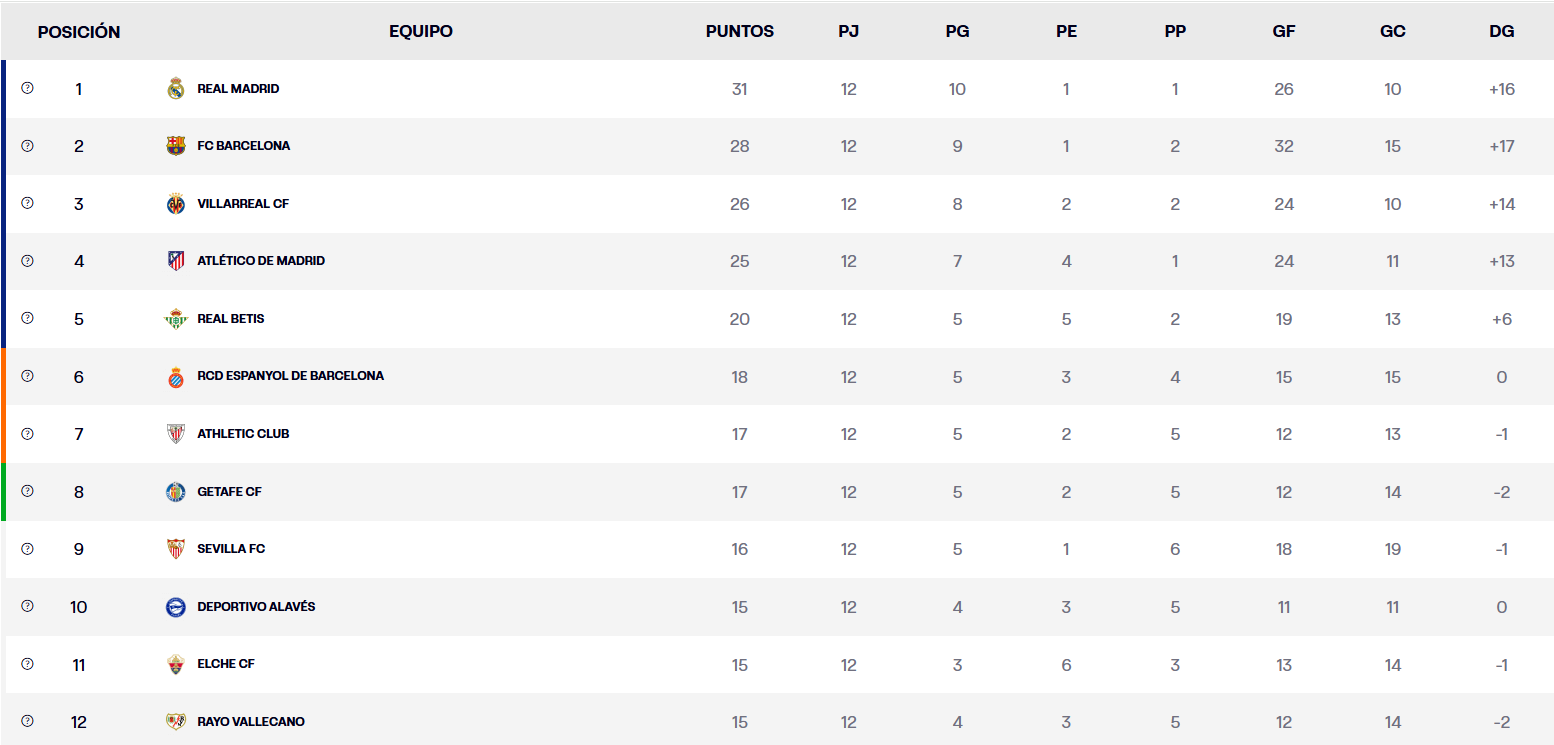The width and height of the screenshot is (1554, 745).
Task: Click the EQUIPO column header
Action: pos(421,31)
